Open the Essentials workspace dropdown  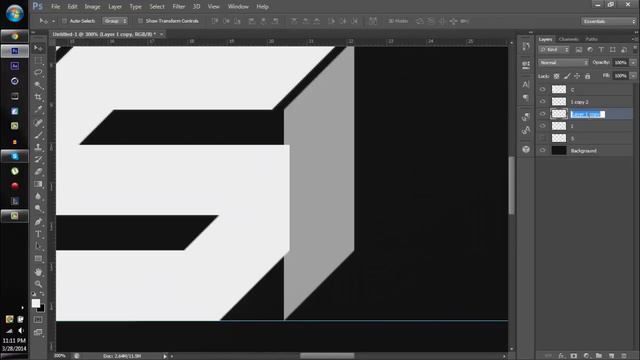coord(609,21)
